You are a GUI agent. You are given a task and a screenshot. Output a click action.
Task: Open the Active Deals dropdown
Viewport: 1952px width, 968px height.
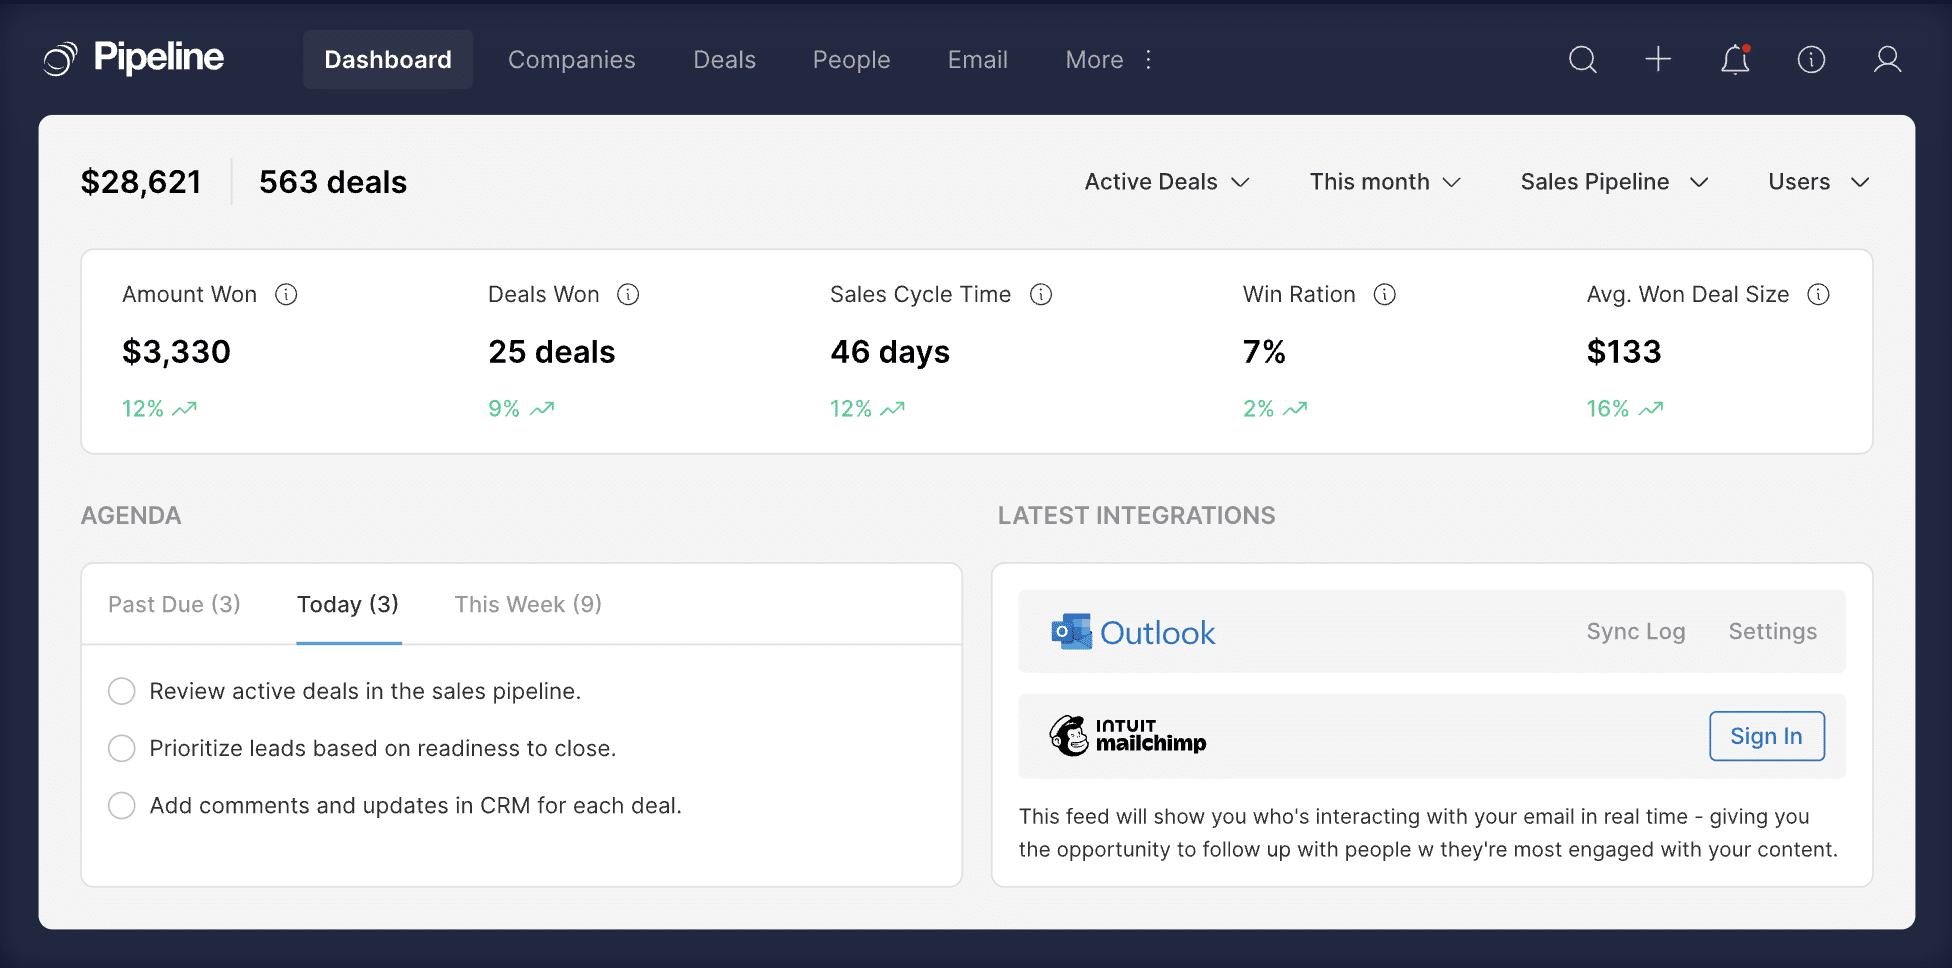pyautogui.click(x=1165, y=182)
